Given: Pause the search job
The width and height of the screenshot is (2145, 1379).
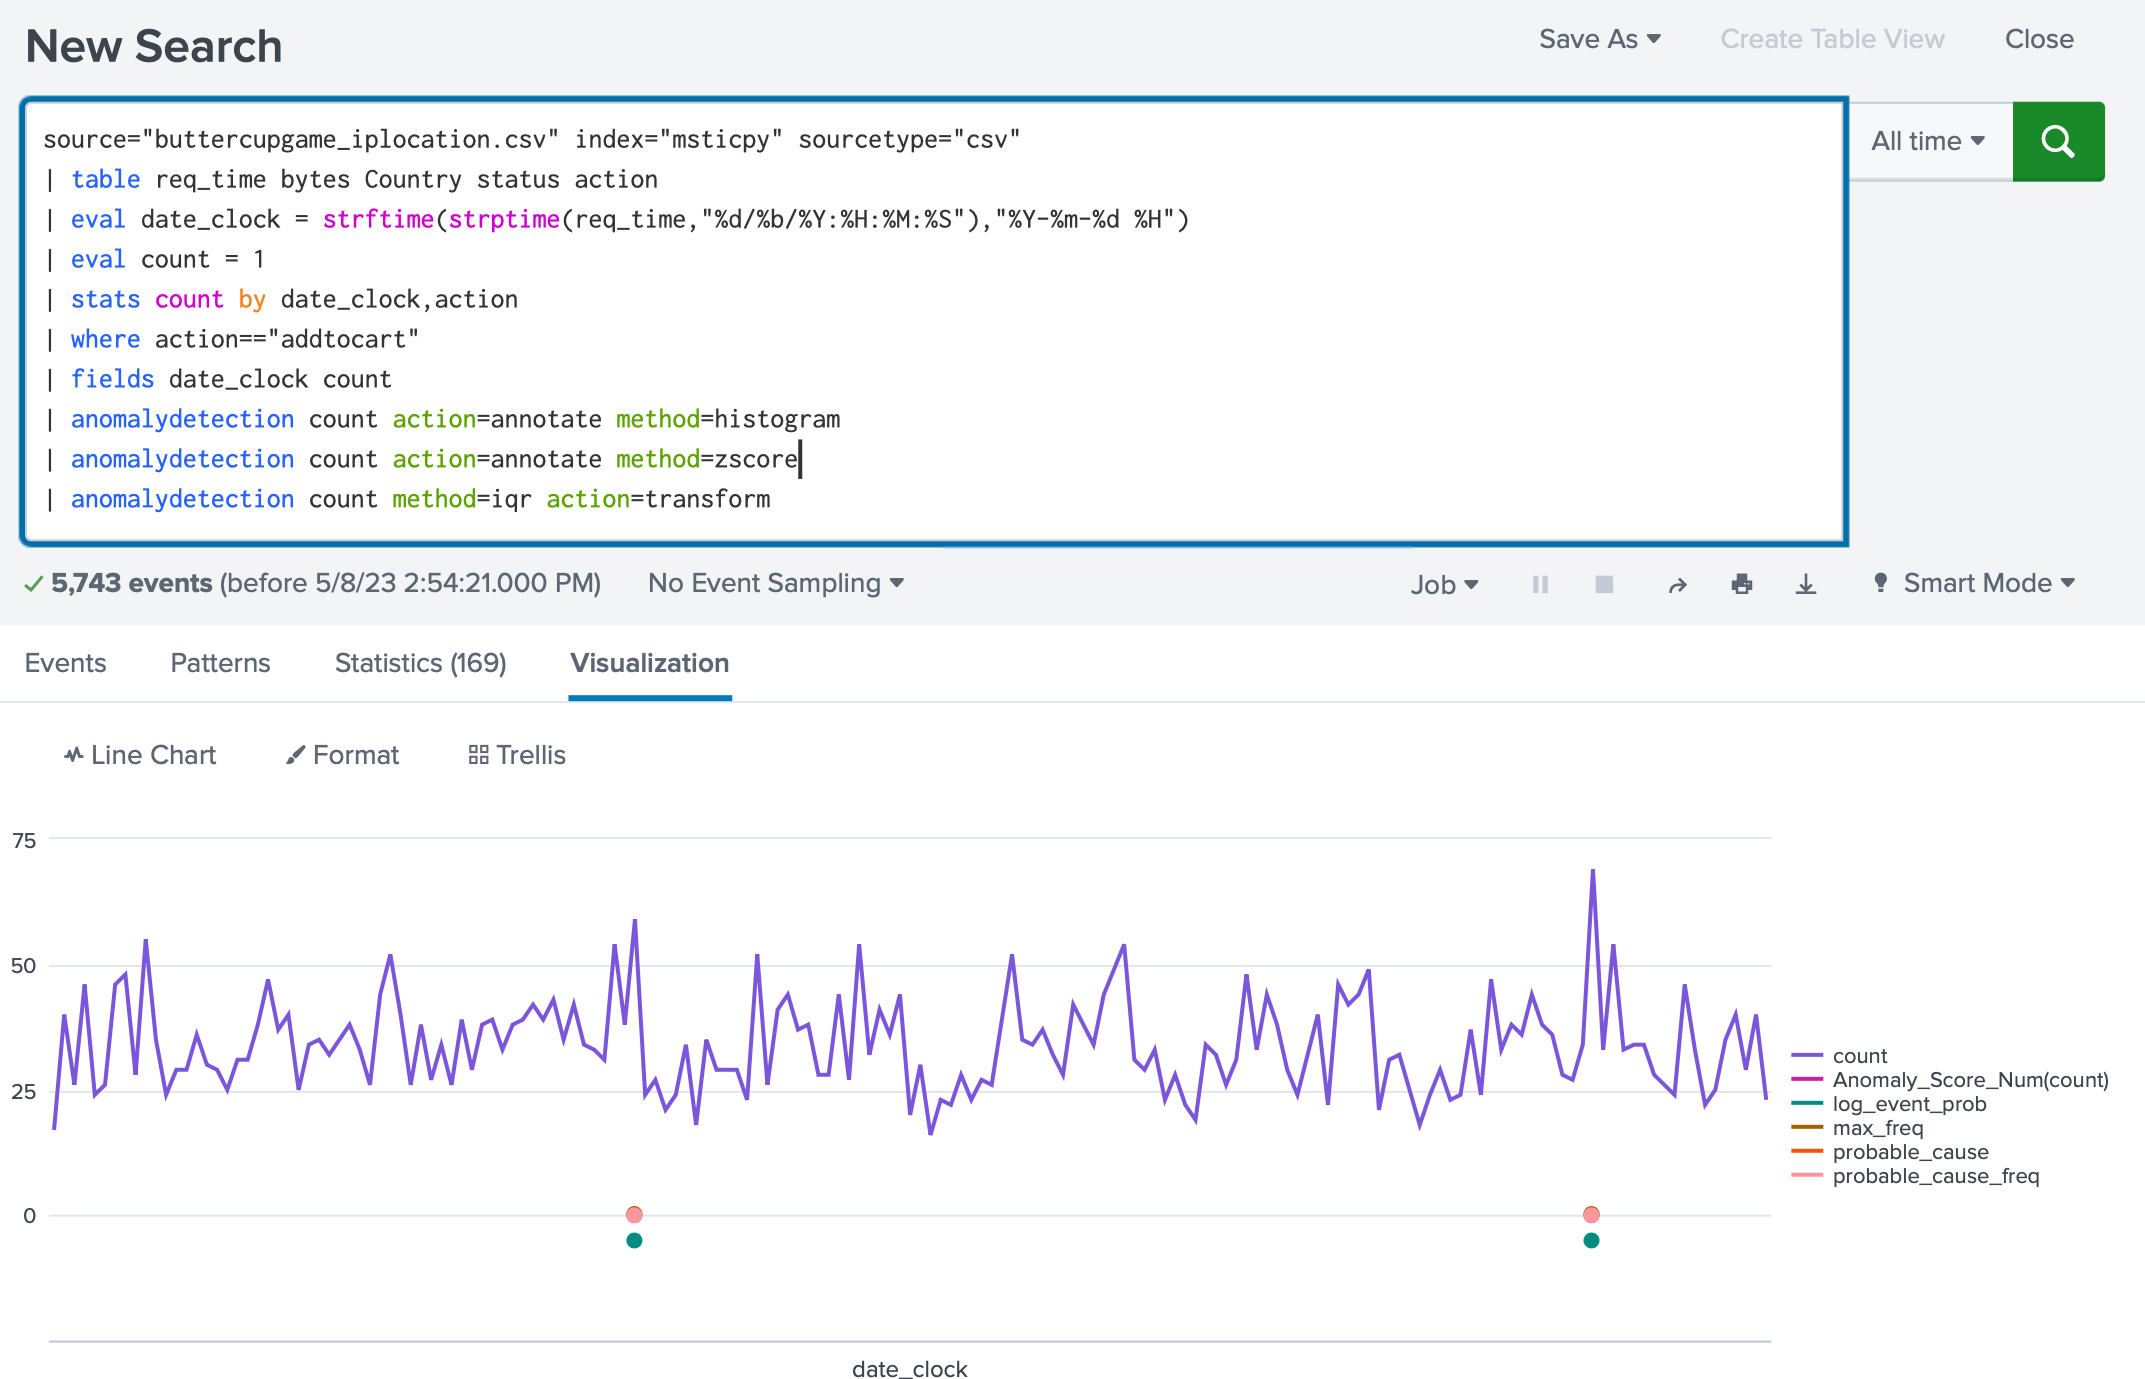Looking at the screenshot, I should pos(1540,584).
